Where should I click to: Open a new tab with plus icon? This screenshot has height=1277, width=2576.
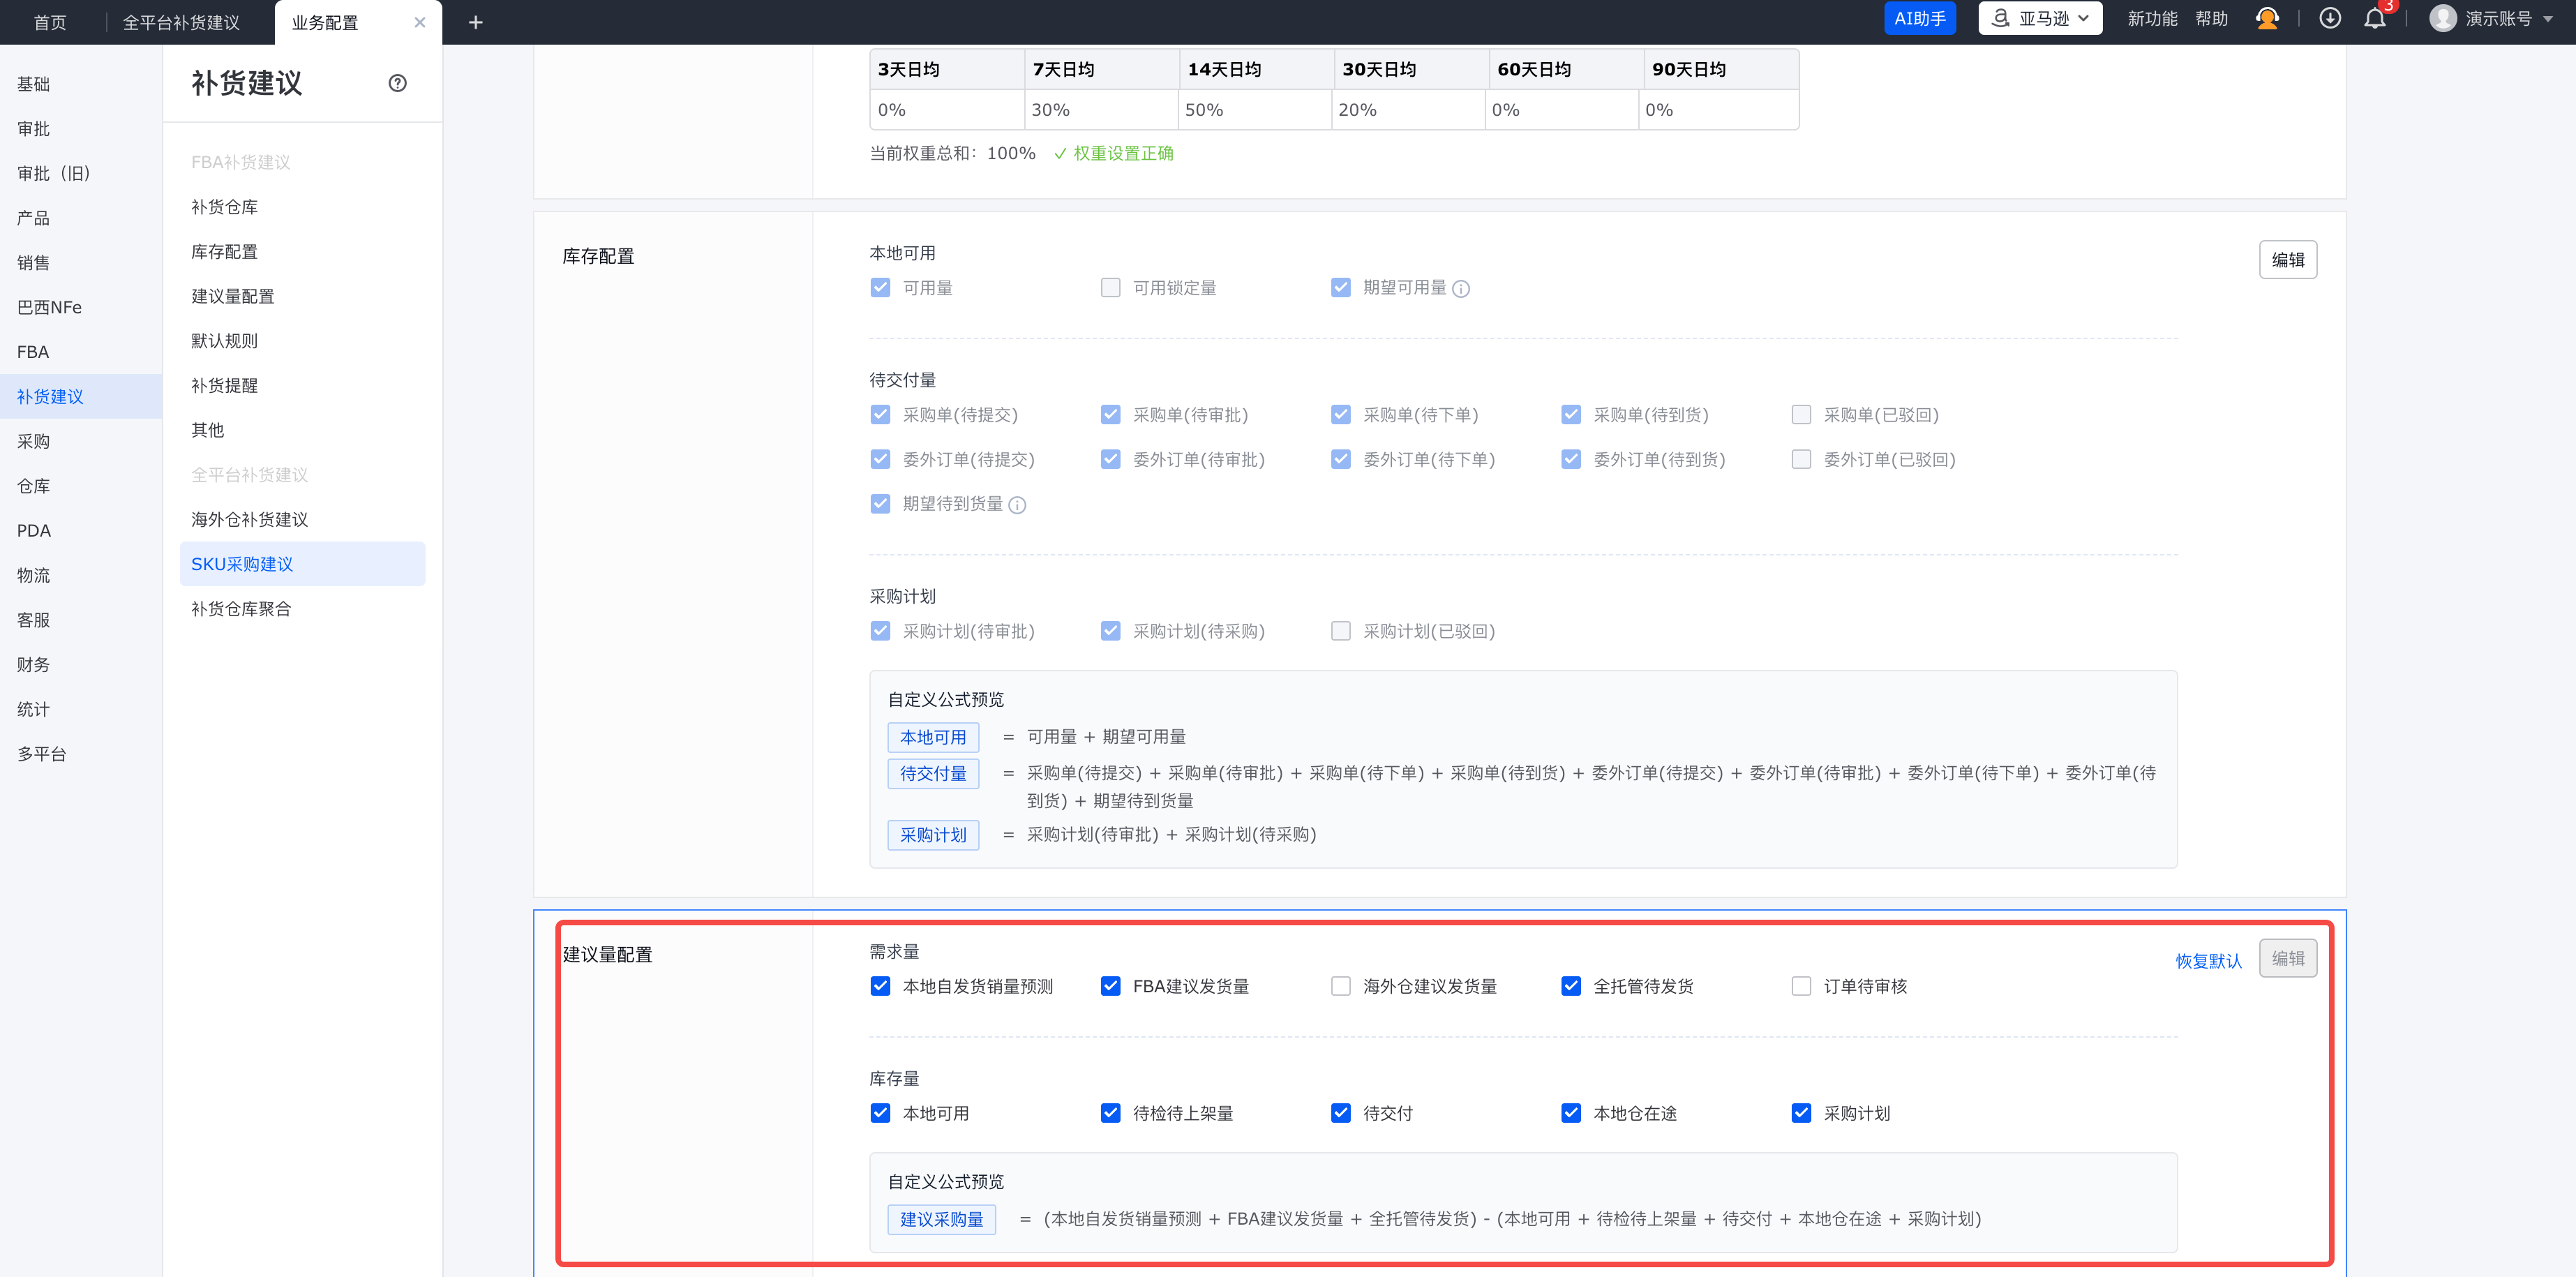[x=476, y=22]
